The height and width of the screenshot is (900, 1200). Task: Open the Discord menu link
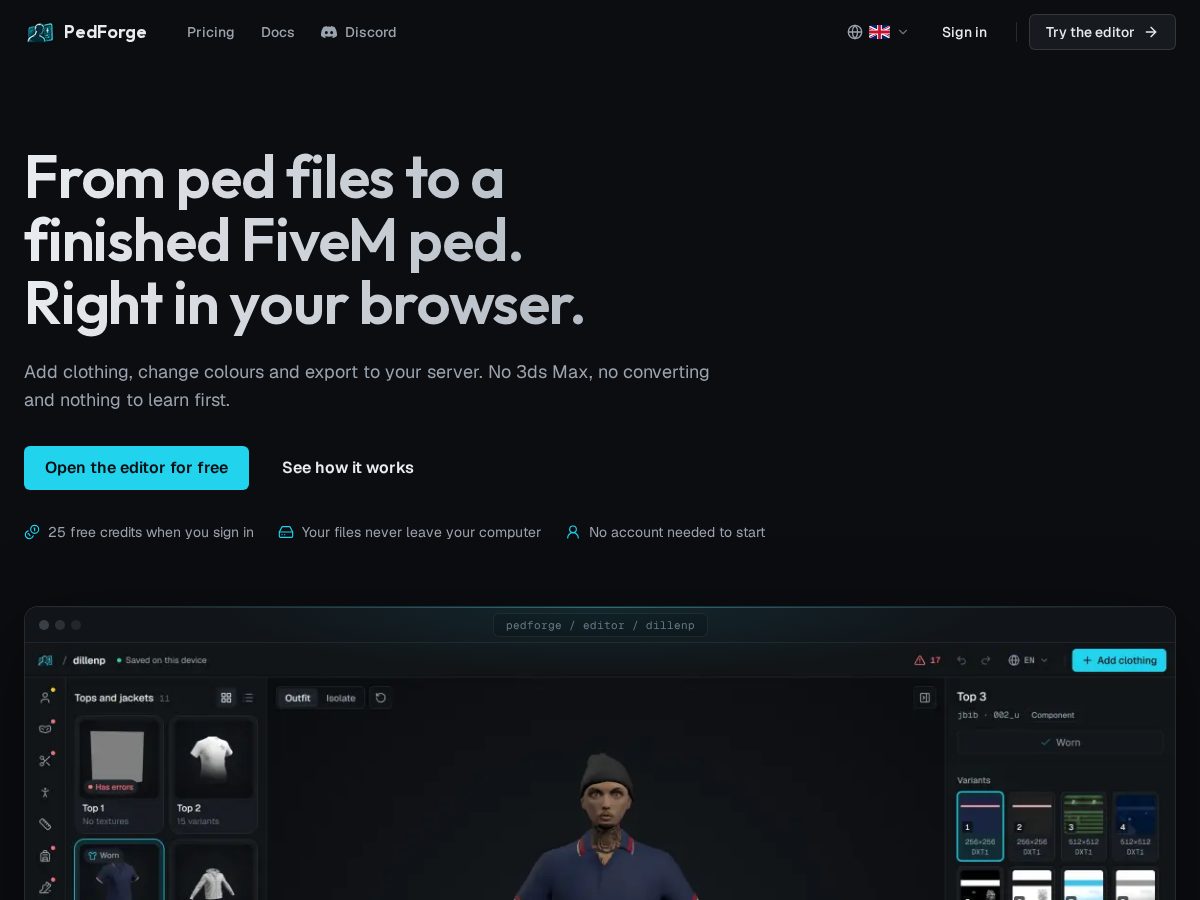[358, 32]
